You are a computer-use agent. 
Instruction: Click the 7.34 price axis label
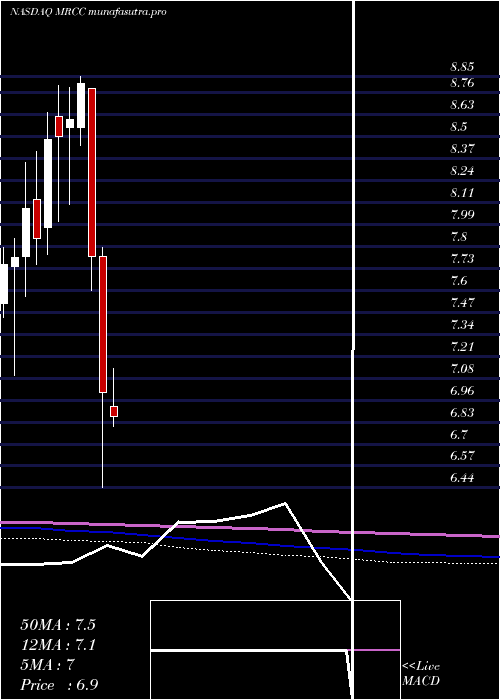click(462, 325)
